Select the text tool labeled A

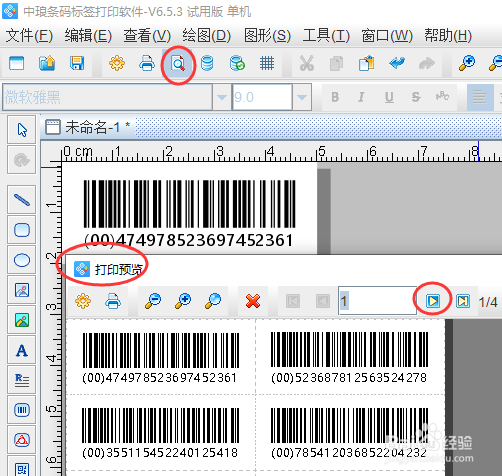(22, 350)
